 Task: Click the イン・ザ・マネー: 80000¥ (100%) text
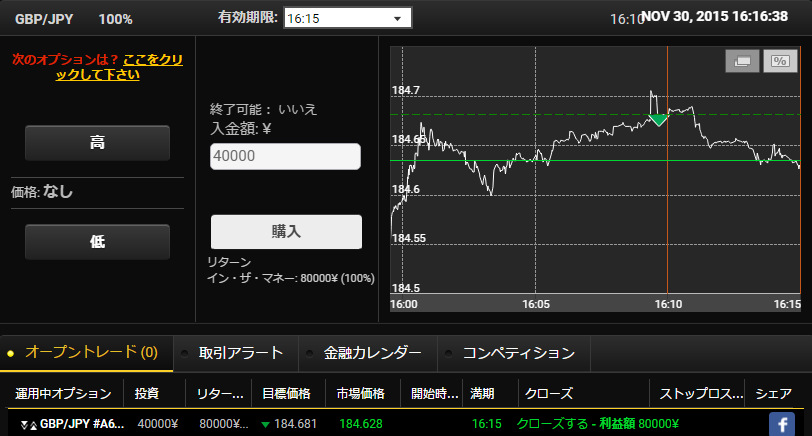tap(291, 278)
